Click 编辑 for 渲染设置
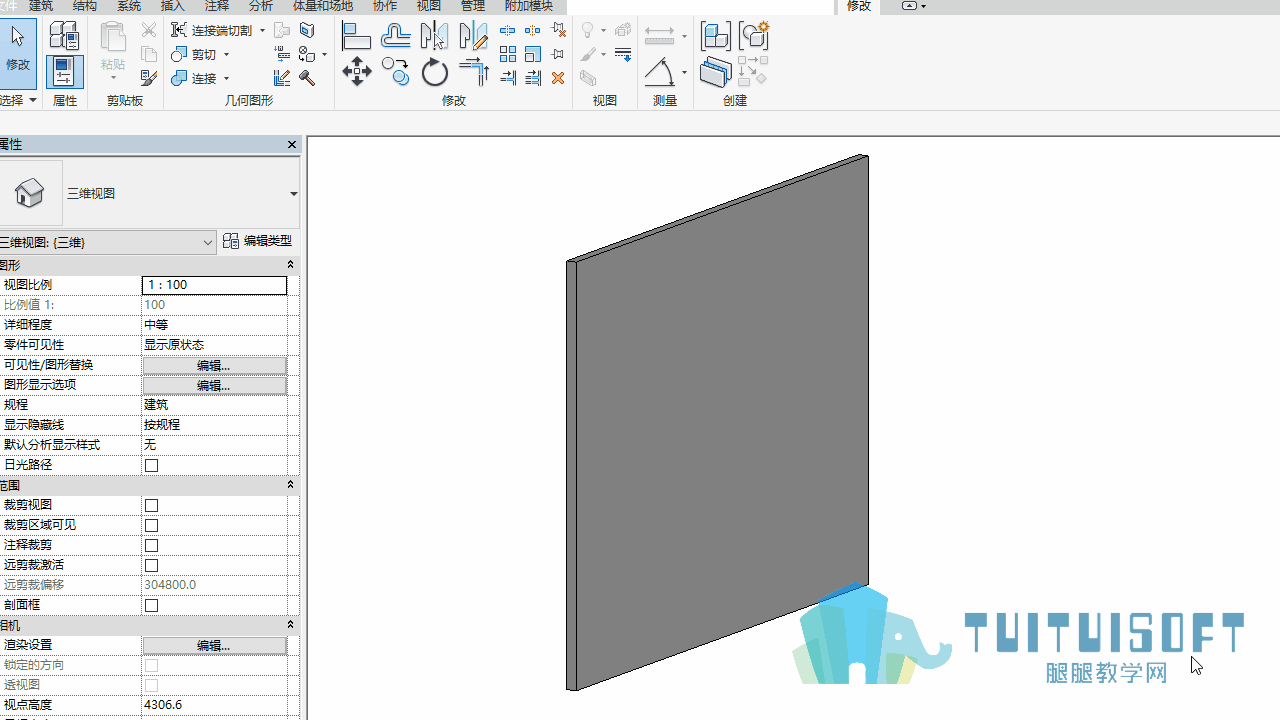1280x720 pixels. (214, 645)
